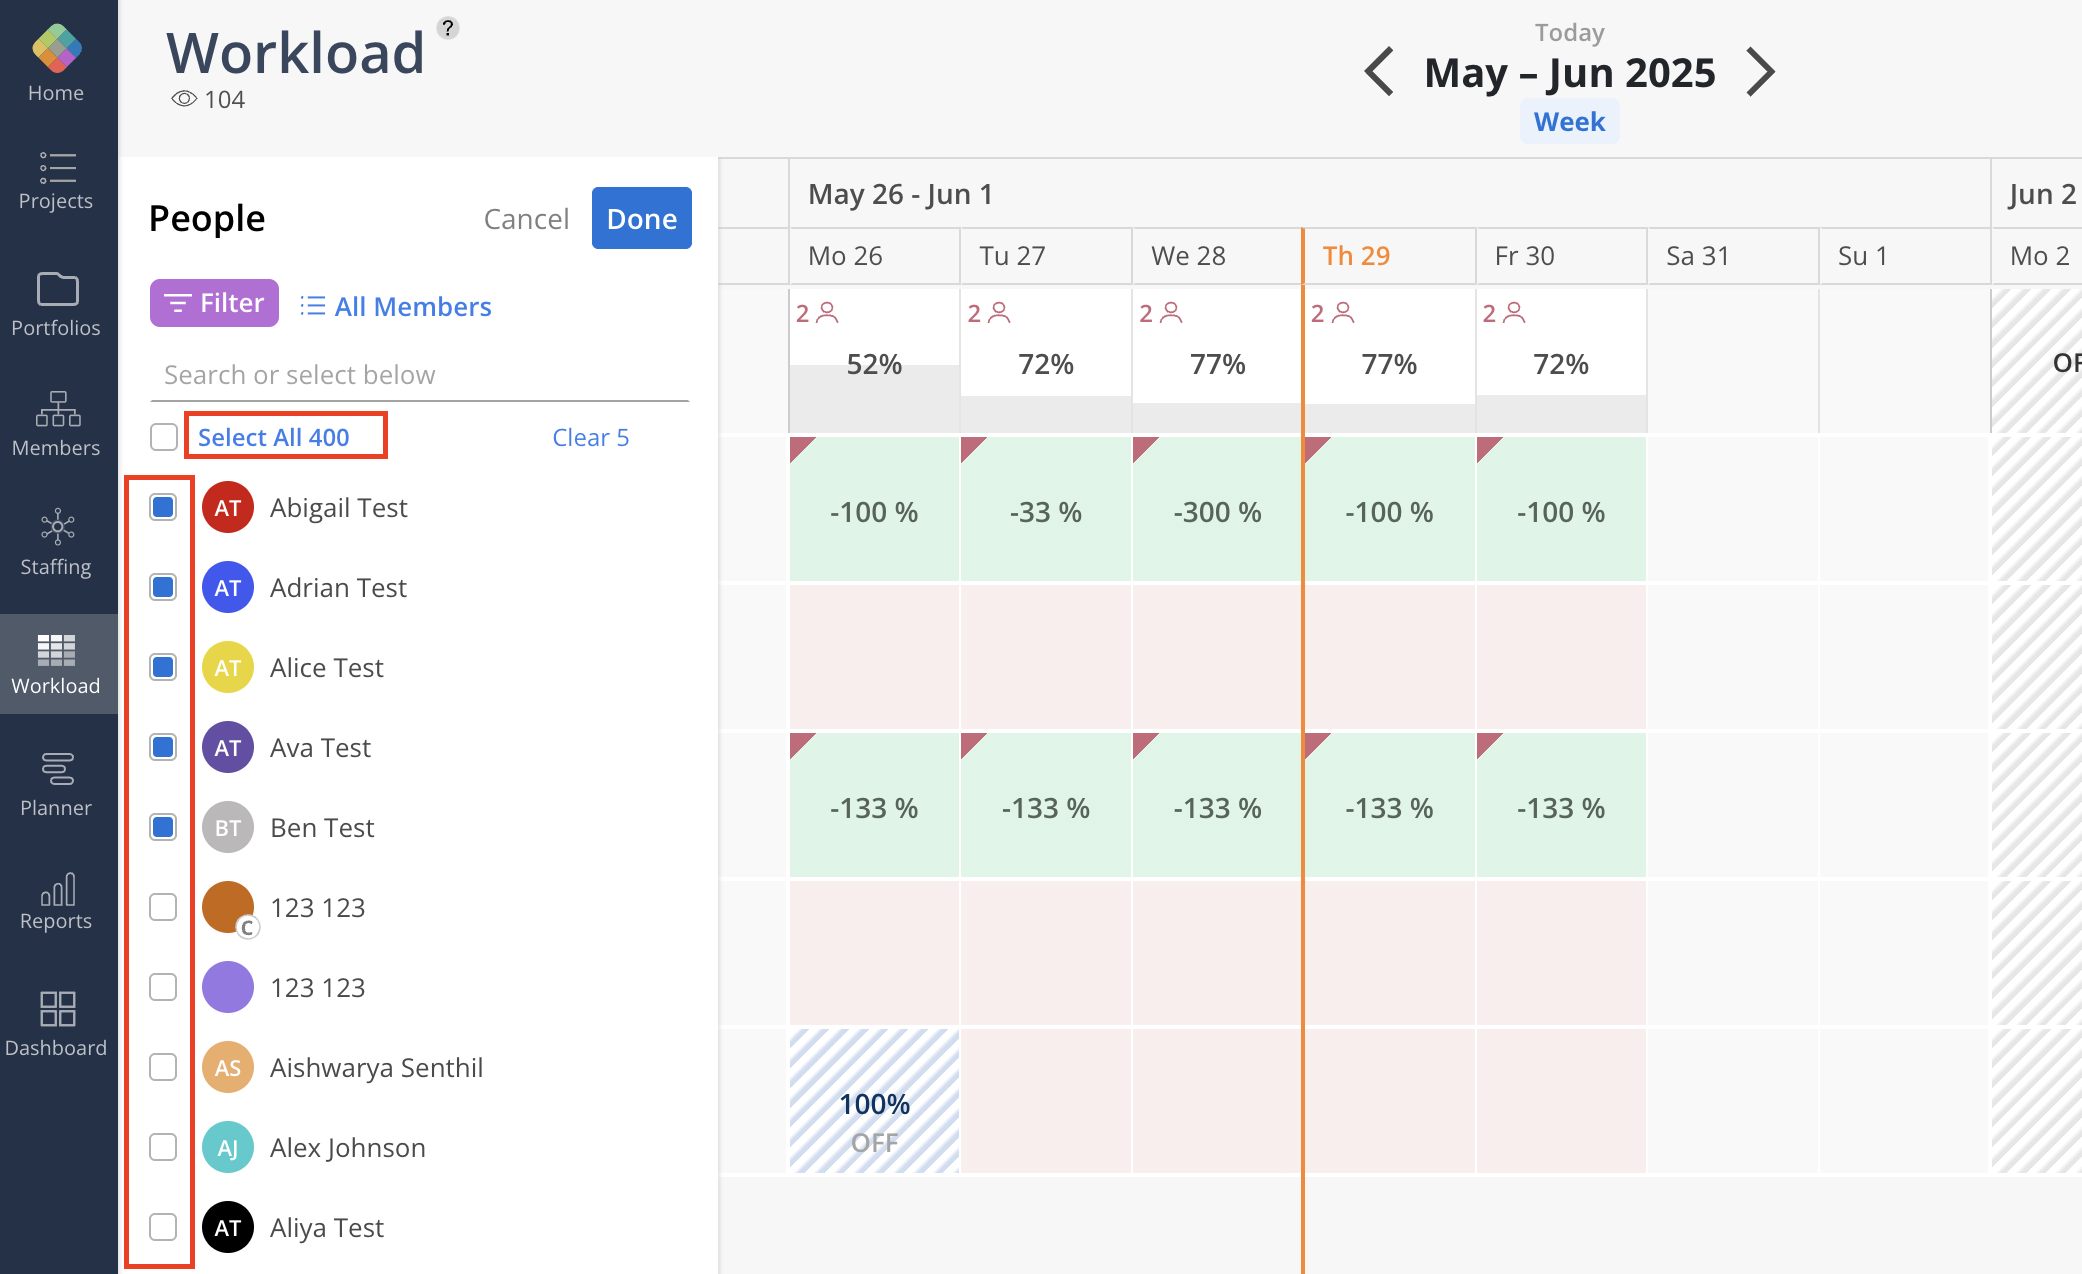This screenshot has width=2082, height=1274.
Task: Open the Week view selector
Action: (x=1569, y=122)
